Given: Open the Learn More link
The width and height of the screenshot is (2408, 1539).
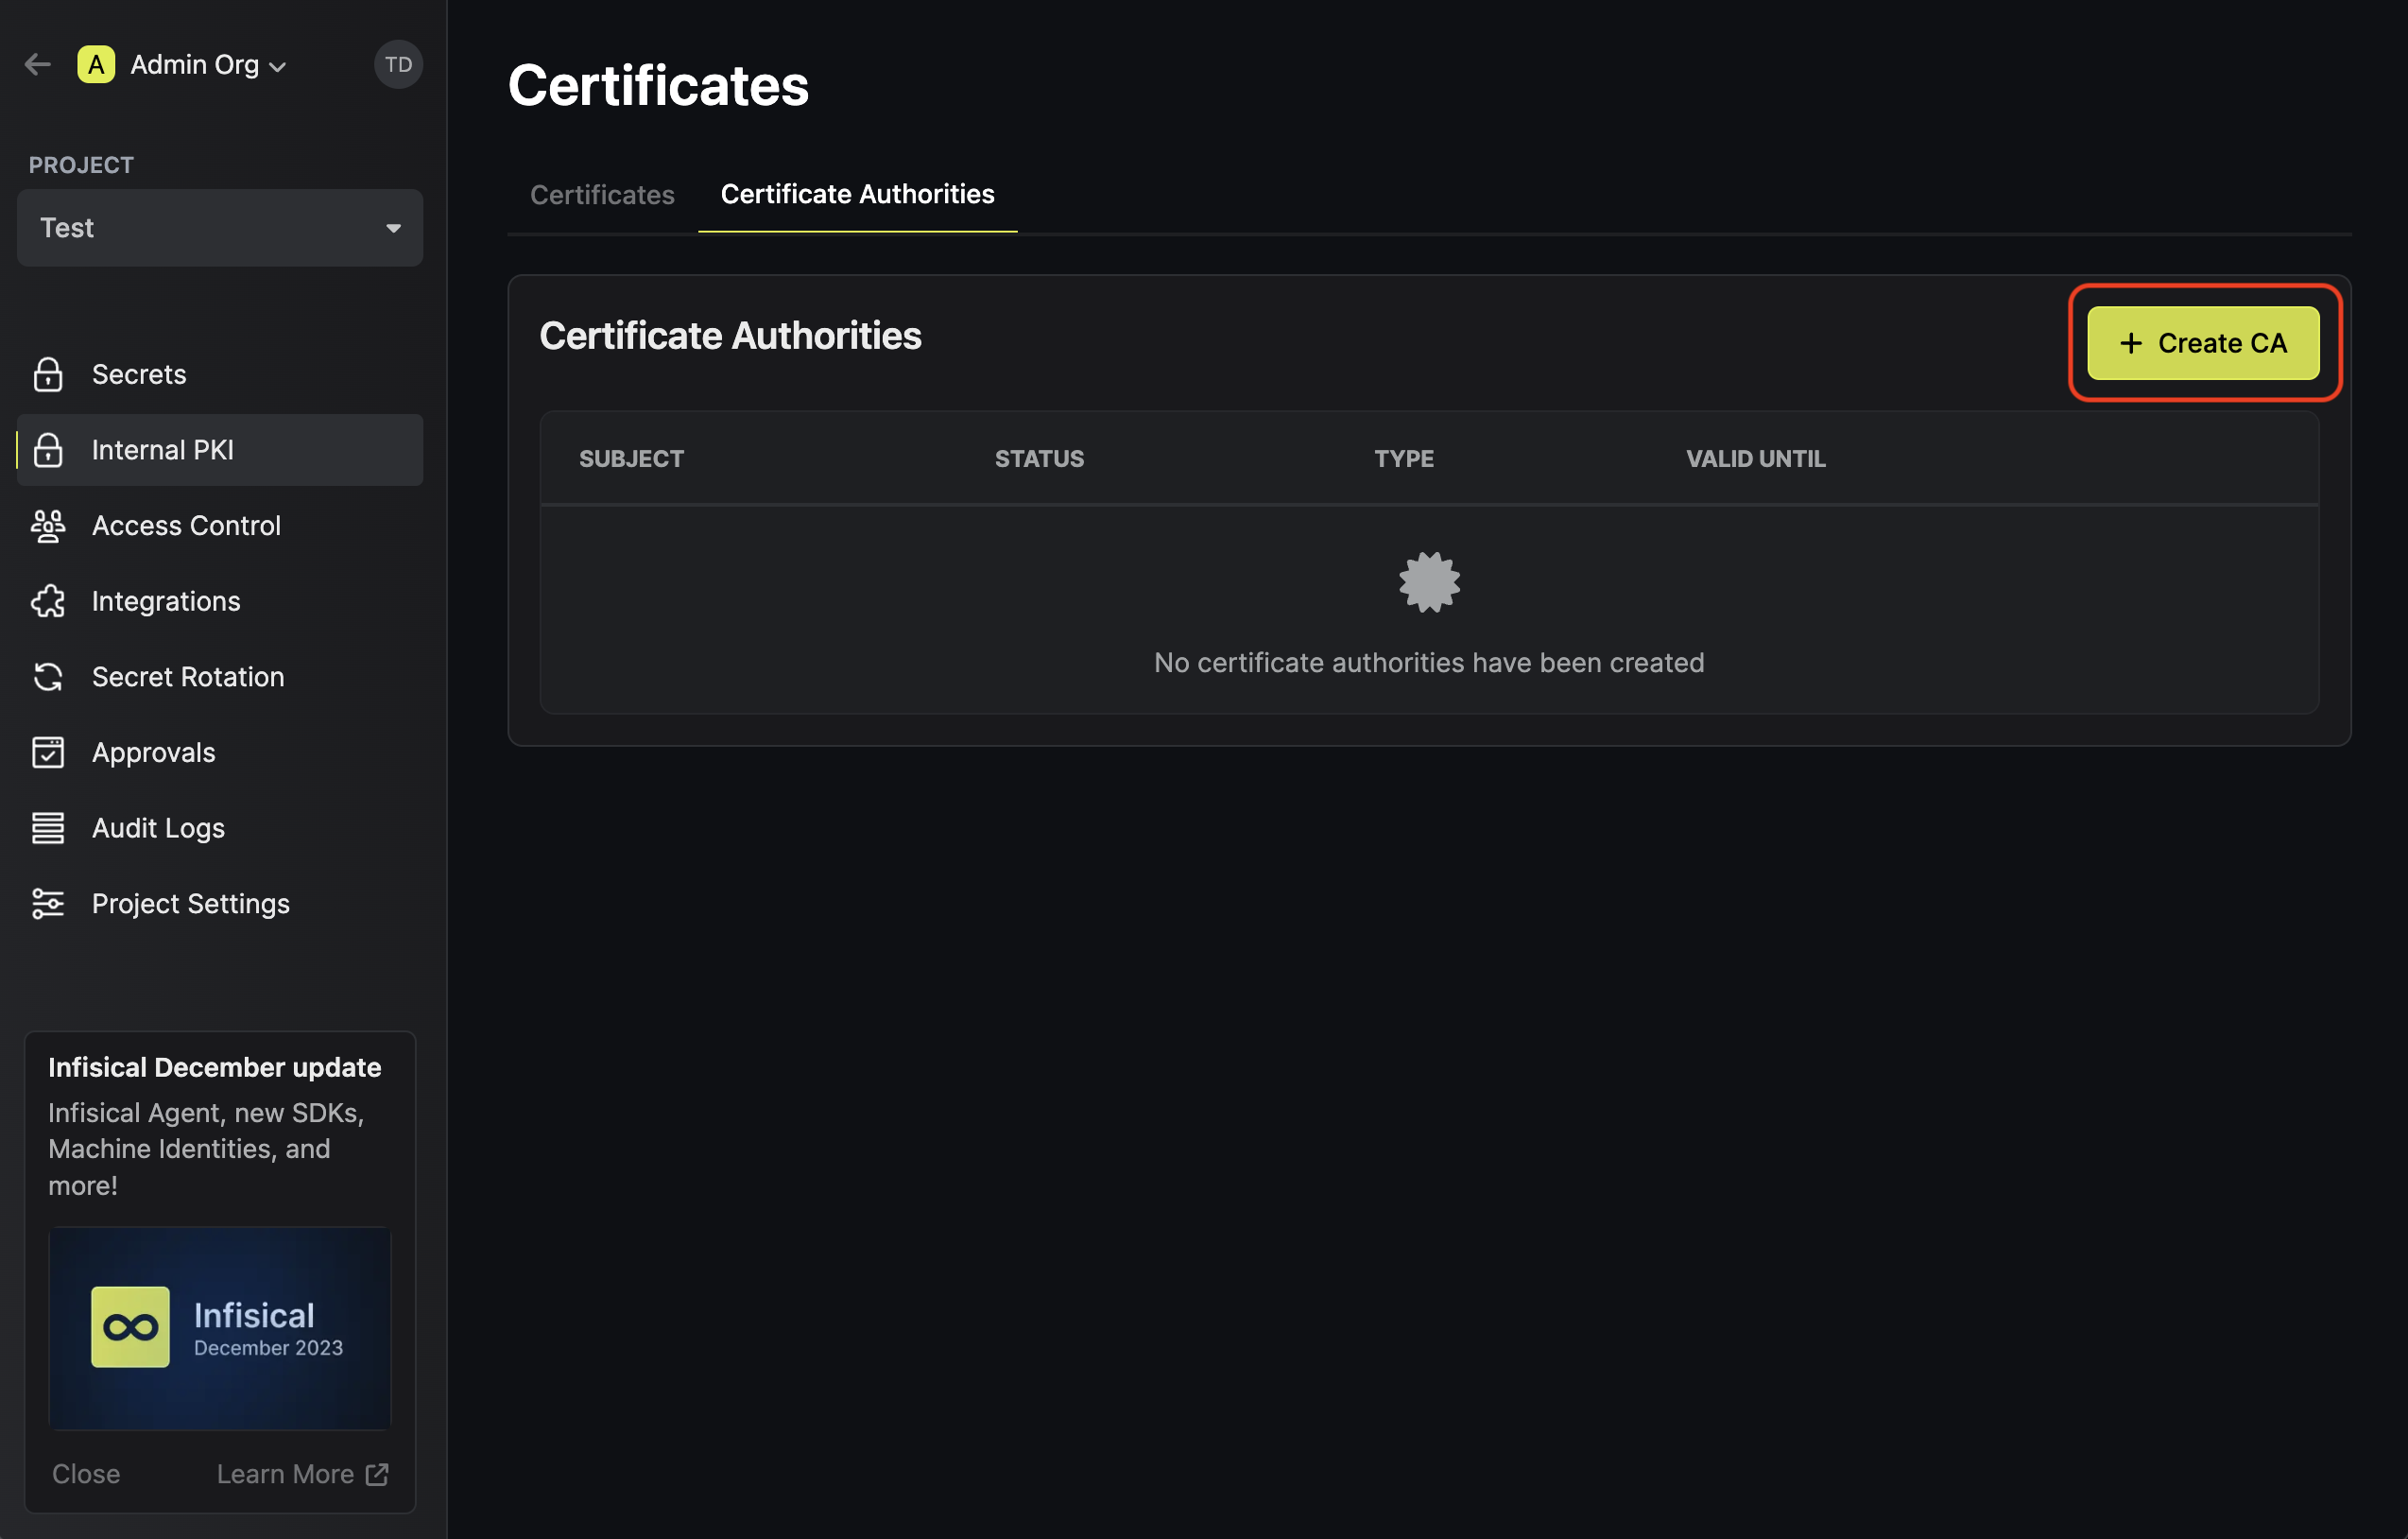Looking at the screenshot, I should click(302, 1474).
